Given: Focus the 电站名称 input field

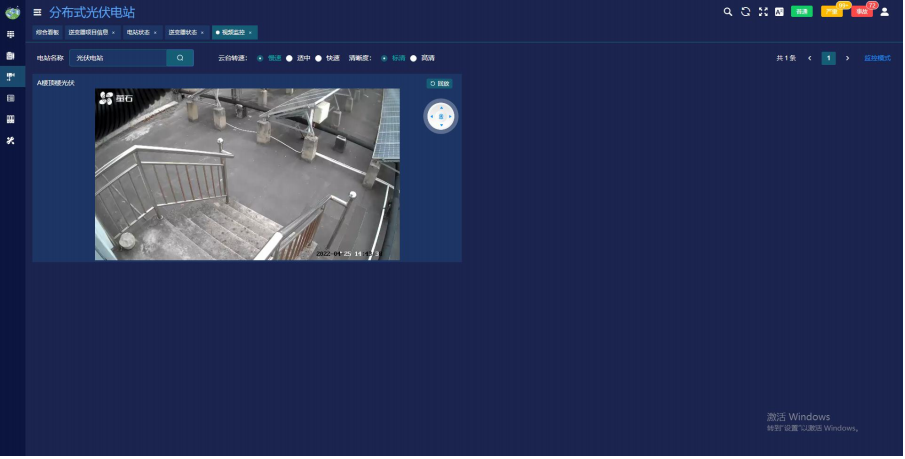Looking at the screenshot, I should point(118,58).
